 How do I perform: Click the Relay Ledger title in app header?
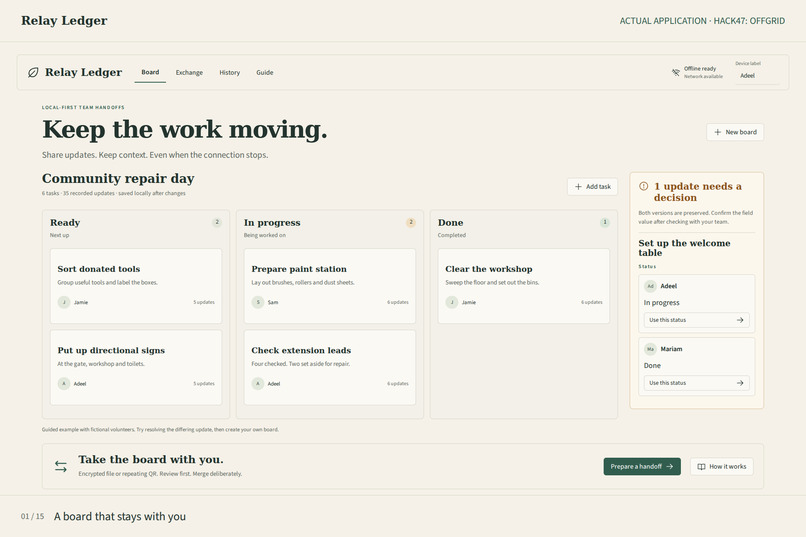click(83, 72)
